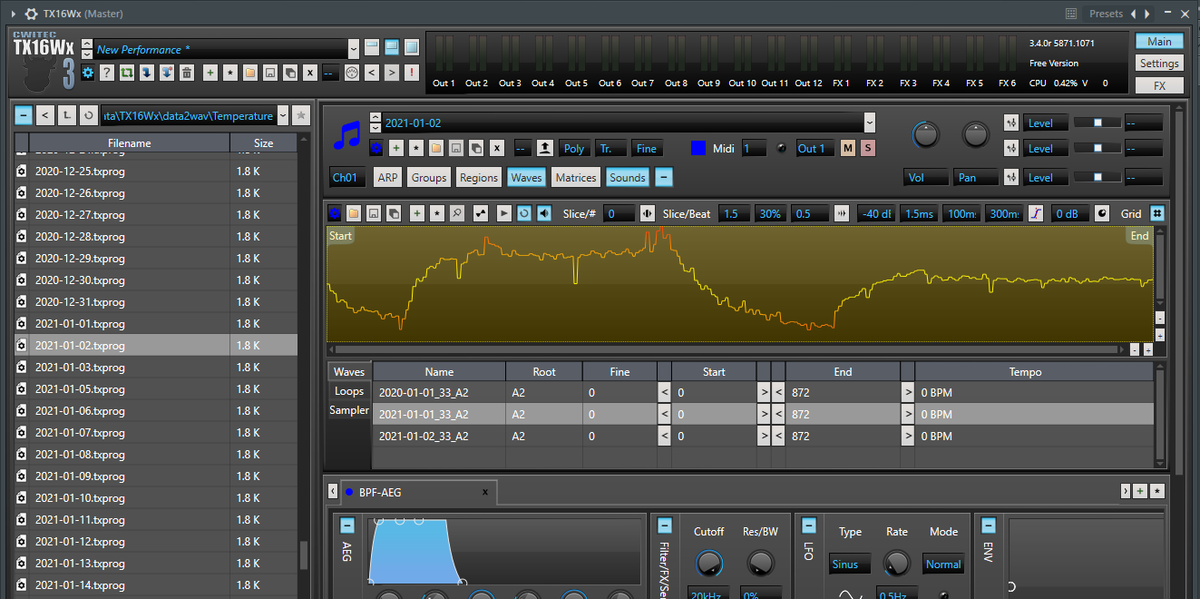1200x599 pixels.
Task: Toggle loop playback in wave toolbar
Action: pos(523,213)
